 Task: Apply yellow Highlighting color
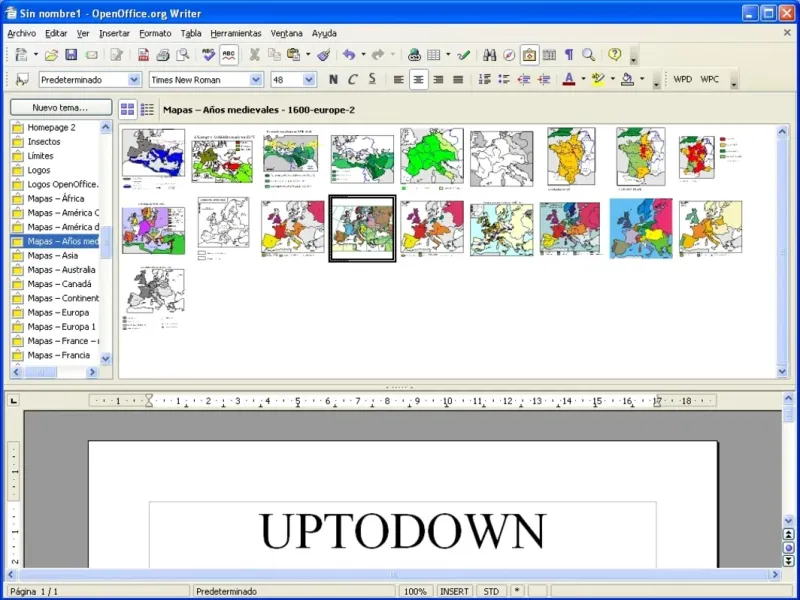(x=598, y=79)
